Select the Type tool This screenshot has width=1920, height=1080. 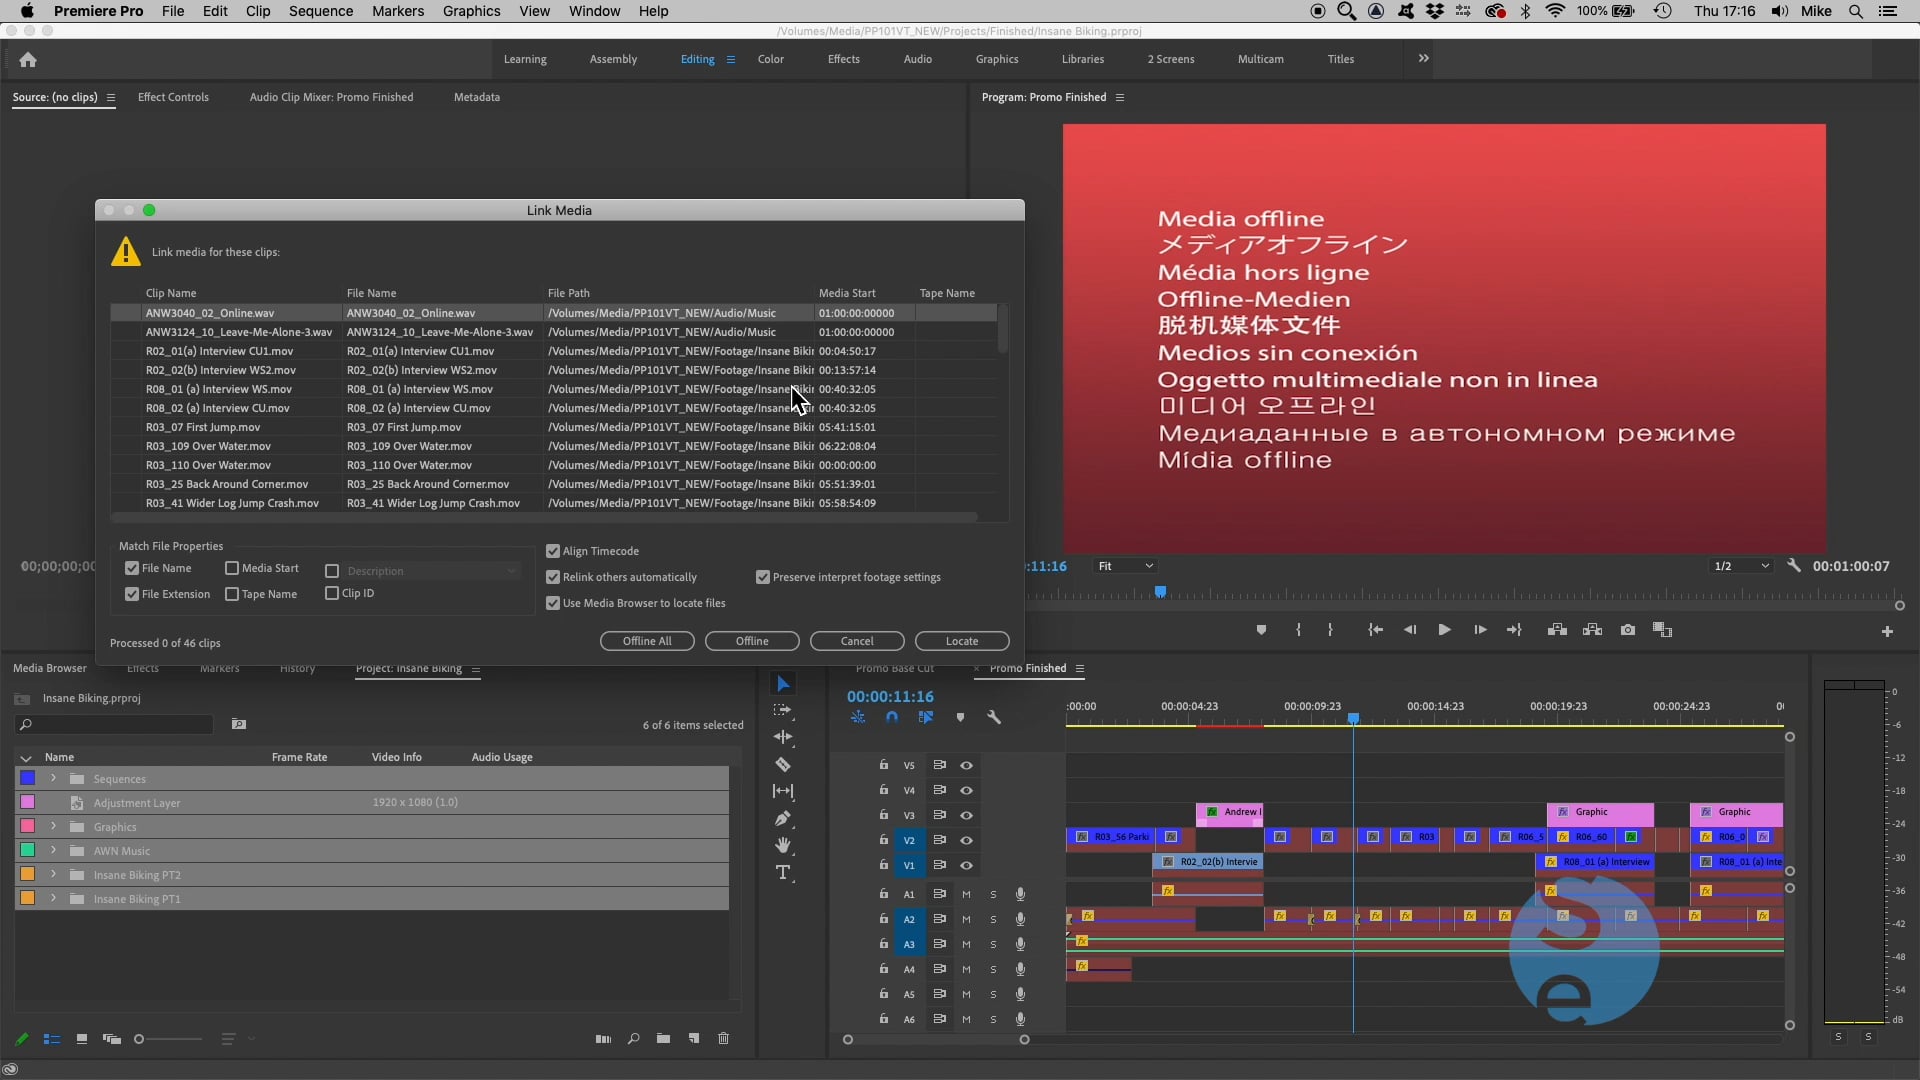pyautogui.click(x=783, y=872)
